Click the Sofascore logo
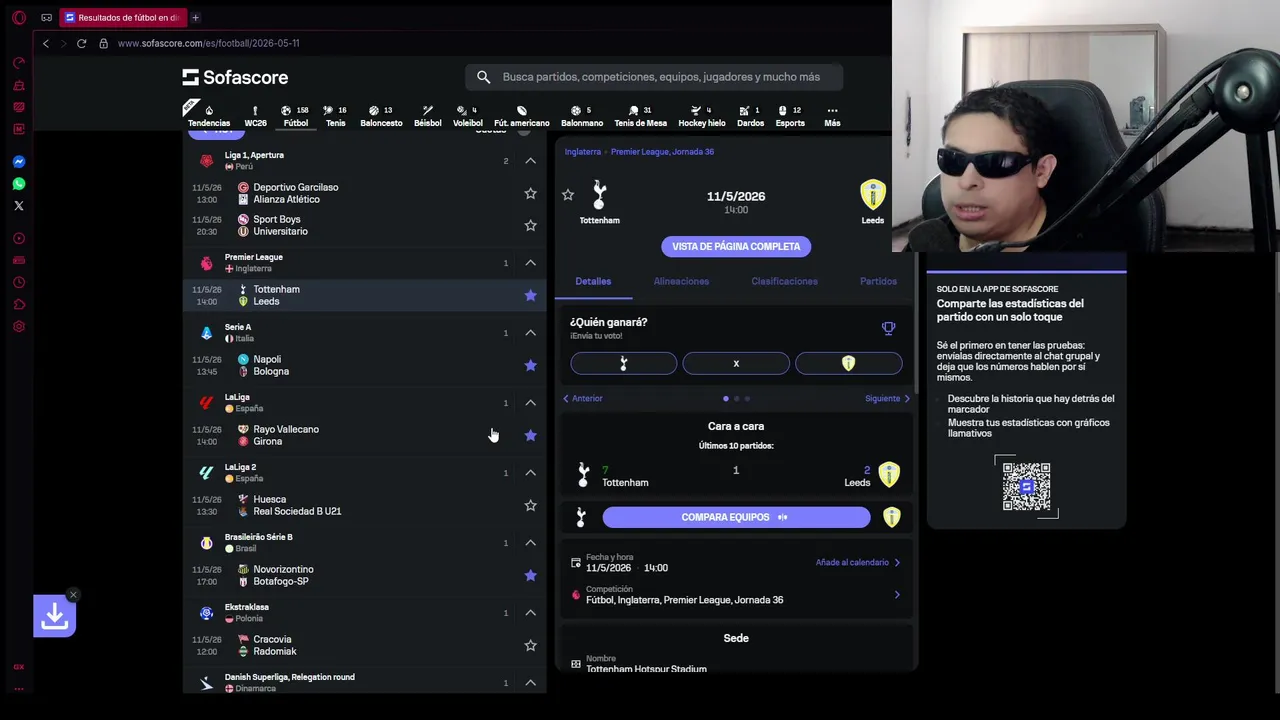 pyautogui.click(x=235, y=77)
